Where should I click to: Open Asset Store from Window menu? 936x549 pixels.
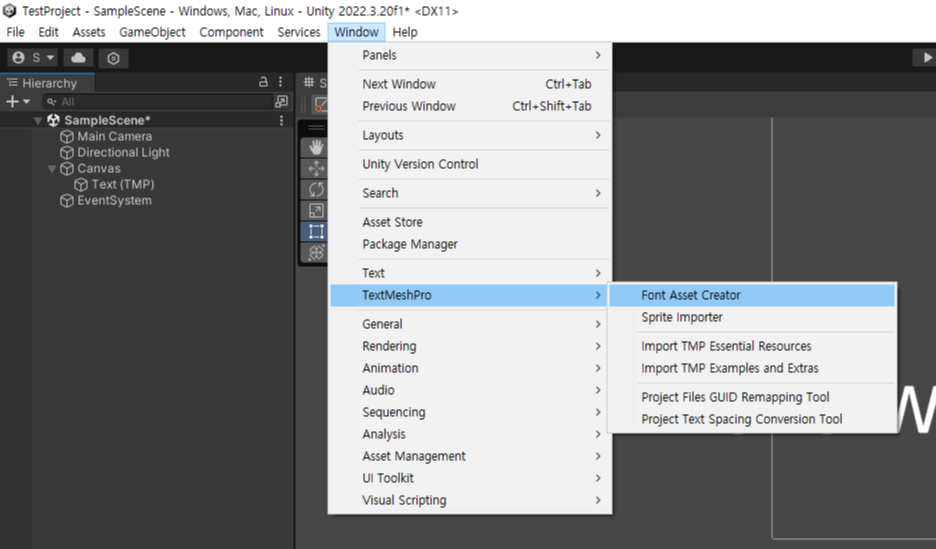470,222
